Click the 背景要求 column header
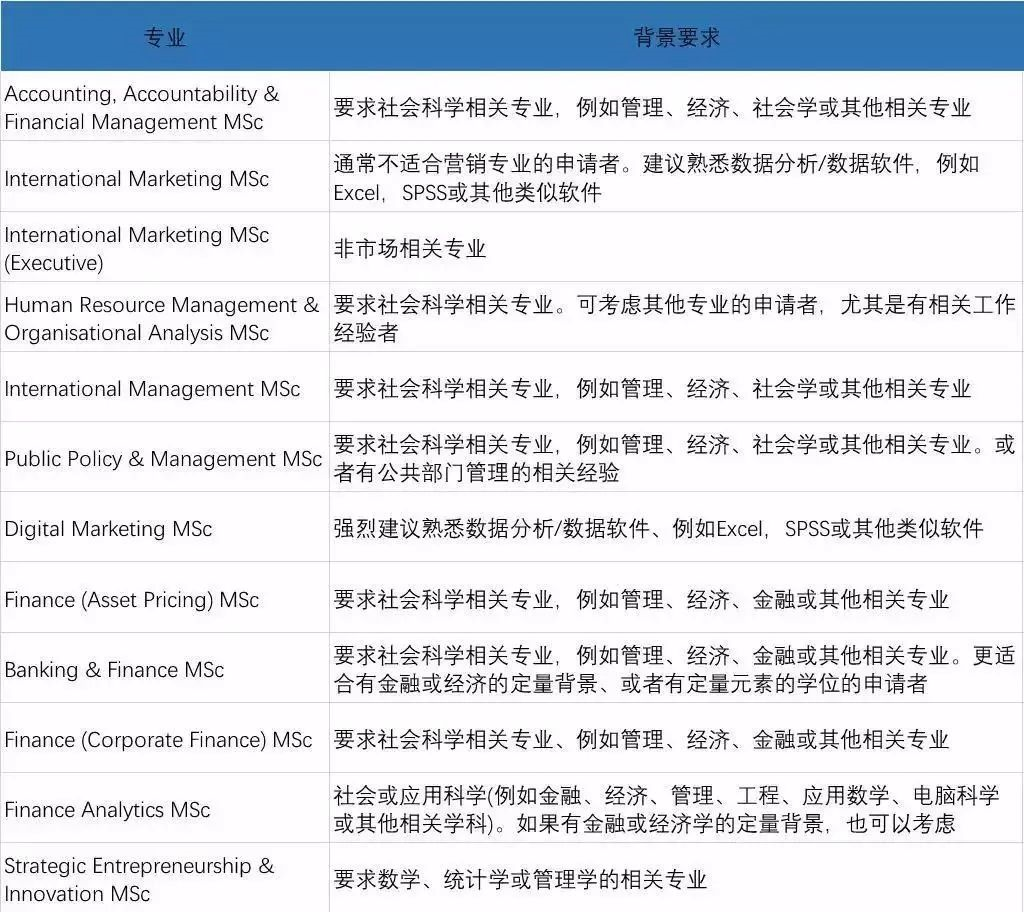This screenshot has height=912, width=1024. pyautogui.click(x=676, y=38)
